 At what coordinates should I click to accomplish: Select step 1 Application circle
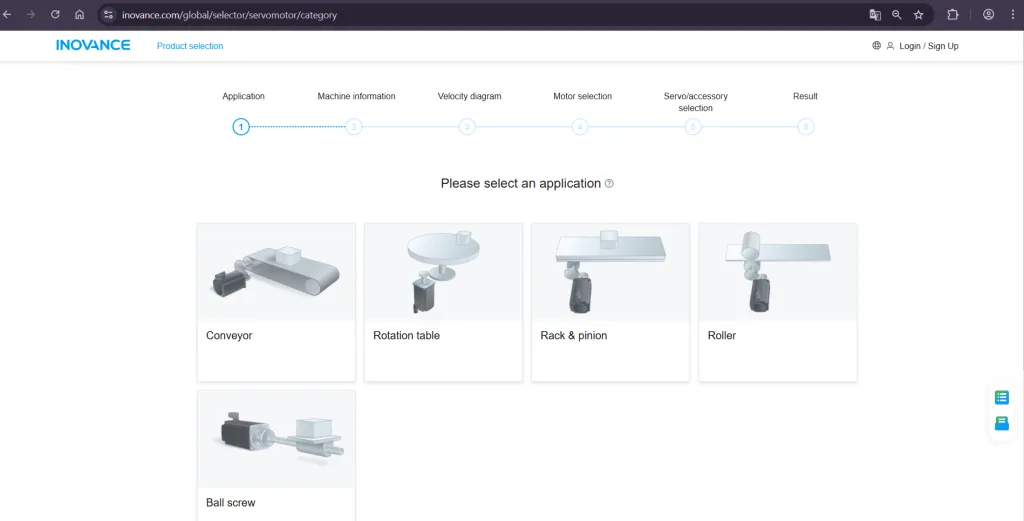[240, 127]
